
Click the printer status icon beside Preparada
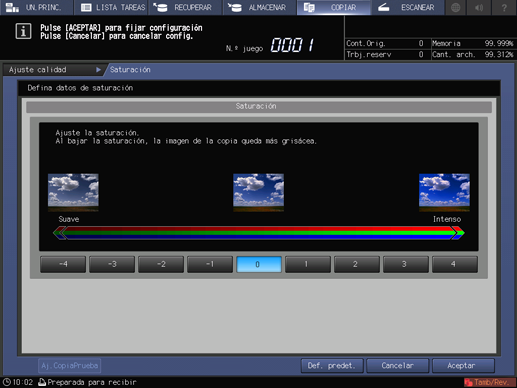pos(42,382)
